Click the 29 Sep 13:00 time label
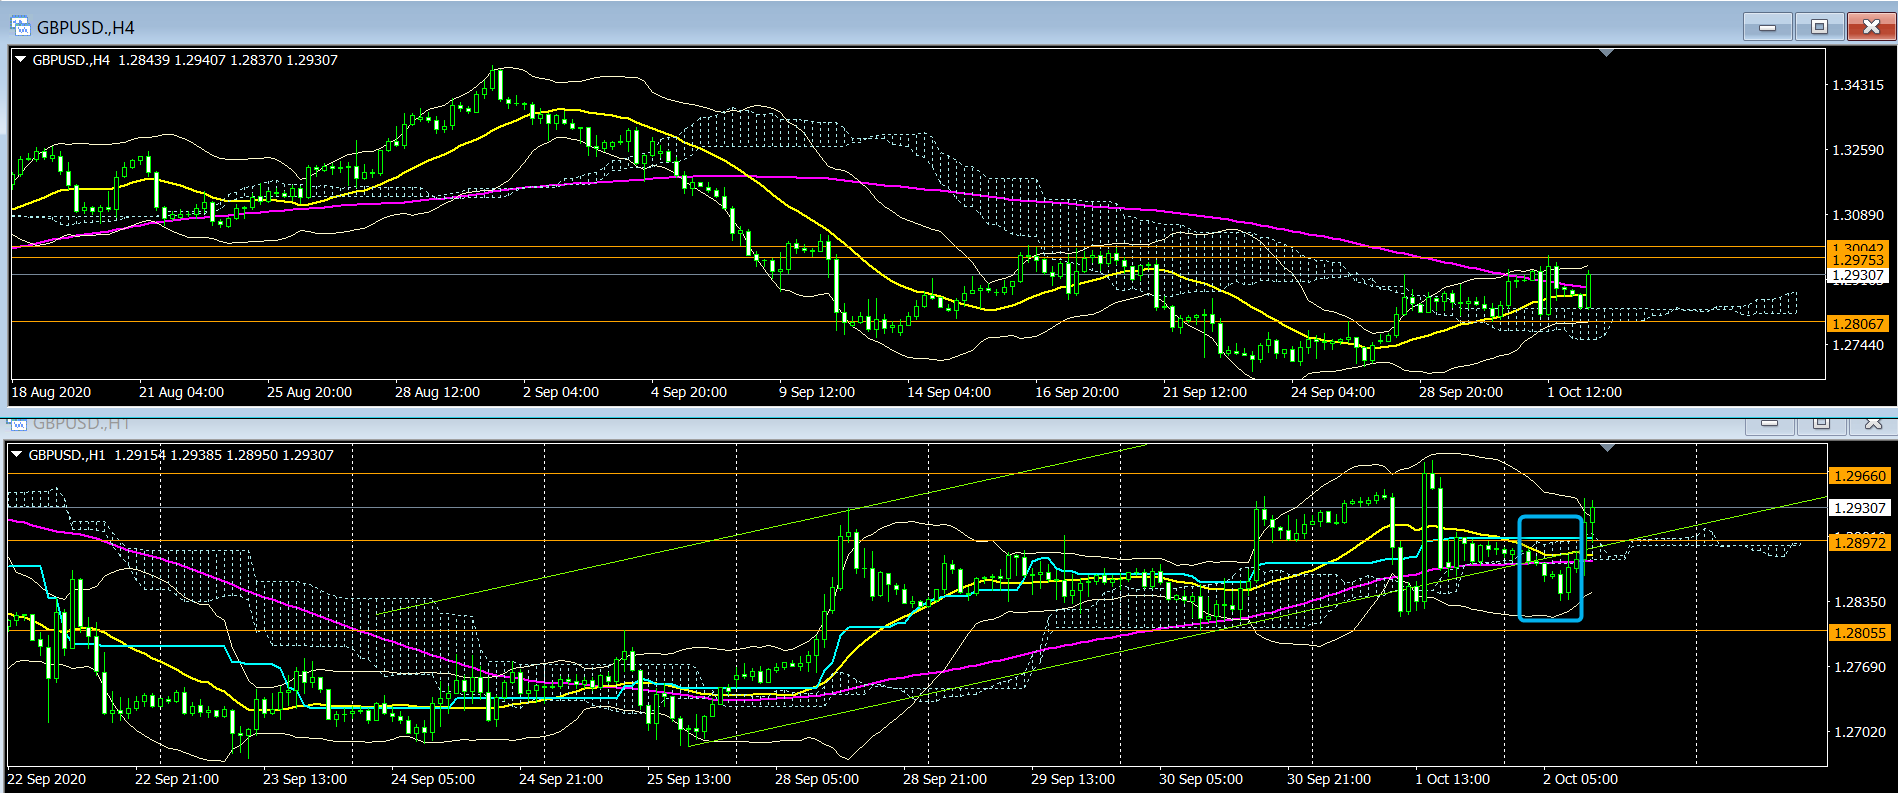1898x793 pixels. [1073, 779]
